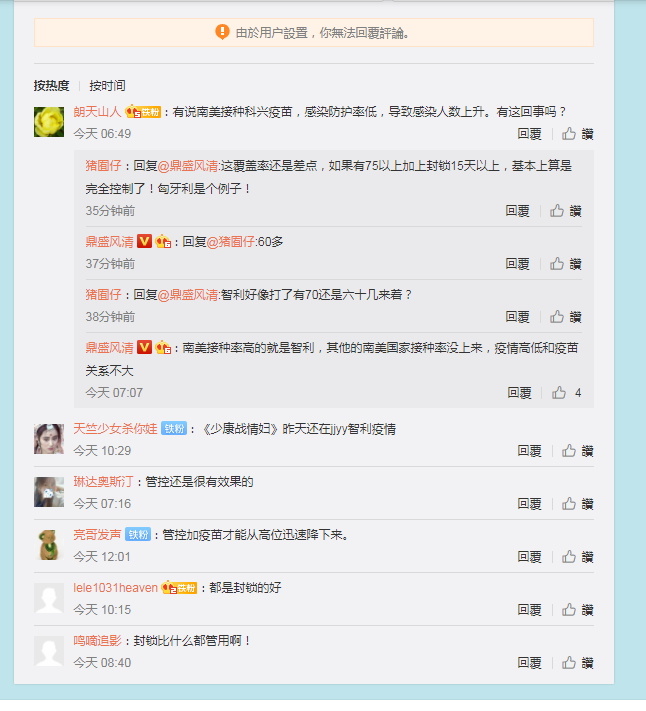The image size is (646, 711).
Task: Click the bear avatar of 亮哥发声
Action: pos(49,545)
